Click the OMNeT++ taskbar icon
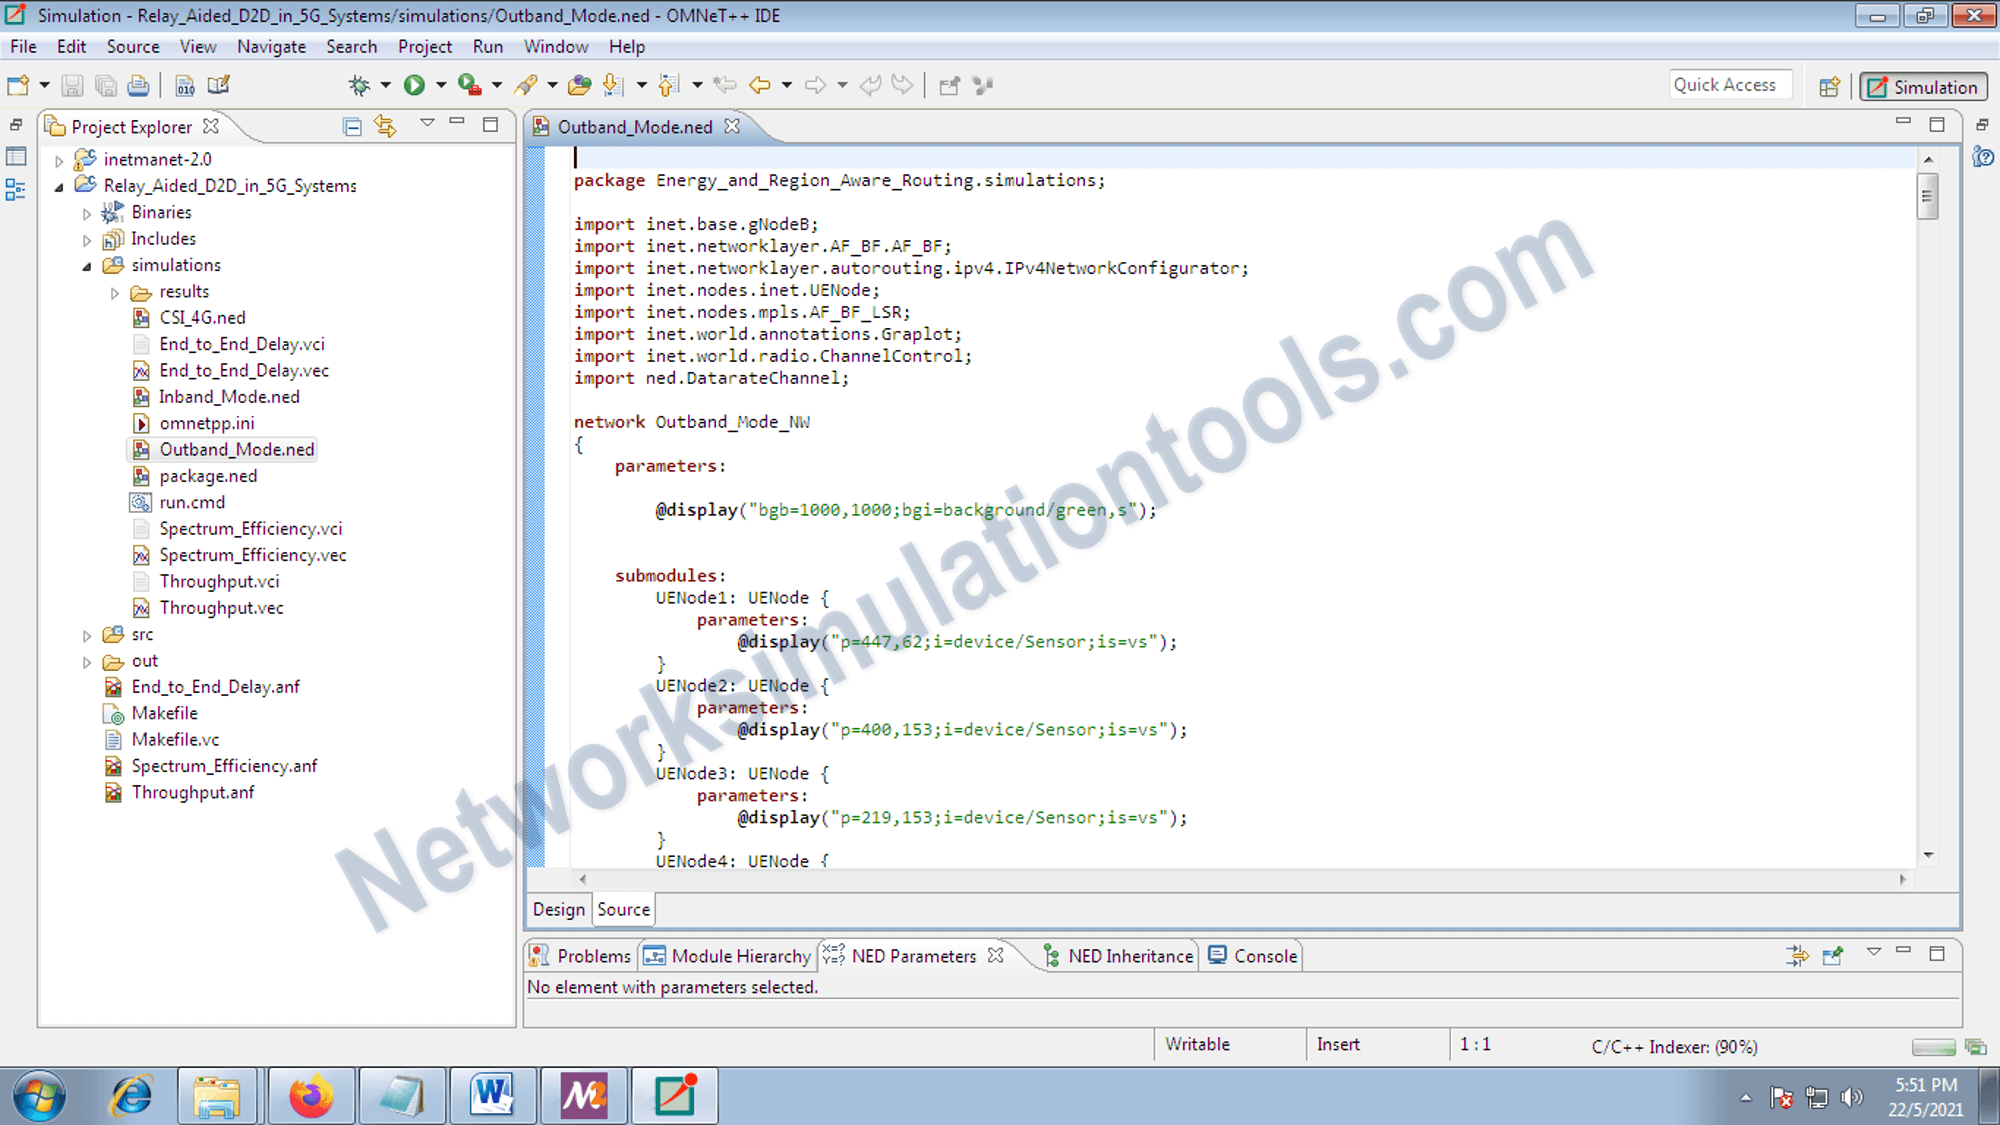Image resolution: width=2000 pixels, height=1125 pixels. pyautogui.click(x=674, y=1095)
